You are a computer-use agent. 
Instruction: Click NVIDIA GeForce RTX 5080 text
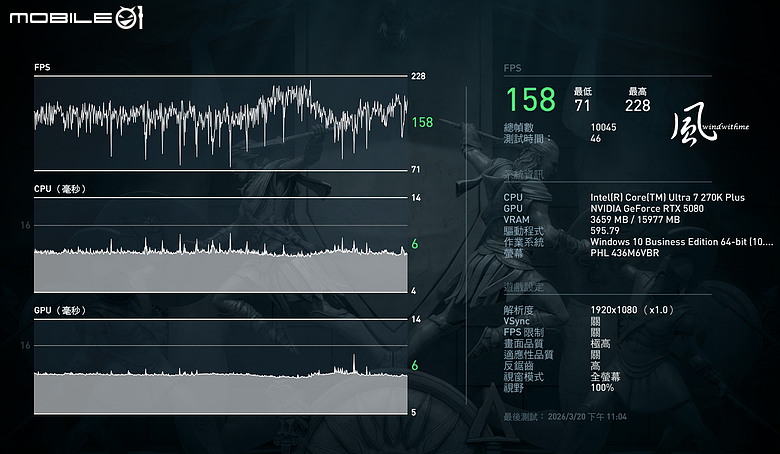click(x=647, y=208)
